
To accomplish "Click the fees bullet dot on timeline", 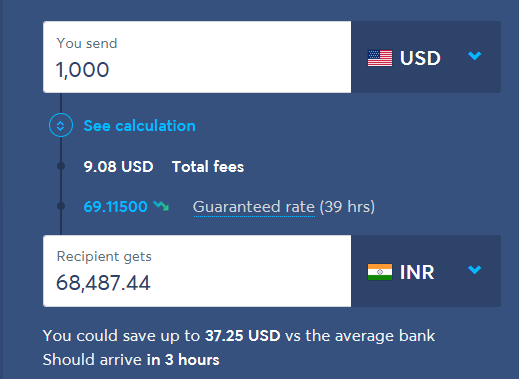I will [x=61, y=166].
